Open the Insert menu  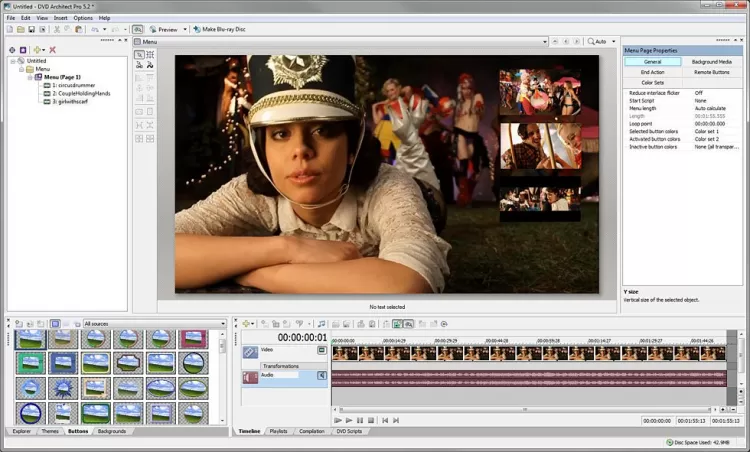tap(59, 18)
